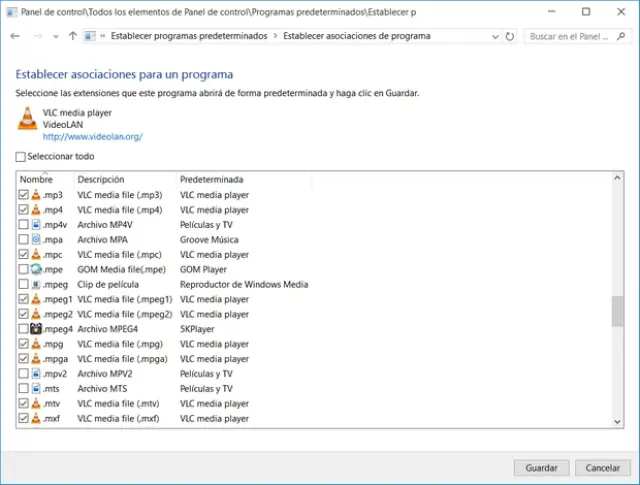Click the large VLC media player logo

[x=27, y=119]
